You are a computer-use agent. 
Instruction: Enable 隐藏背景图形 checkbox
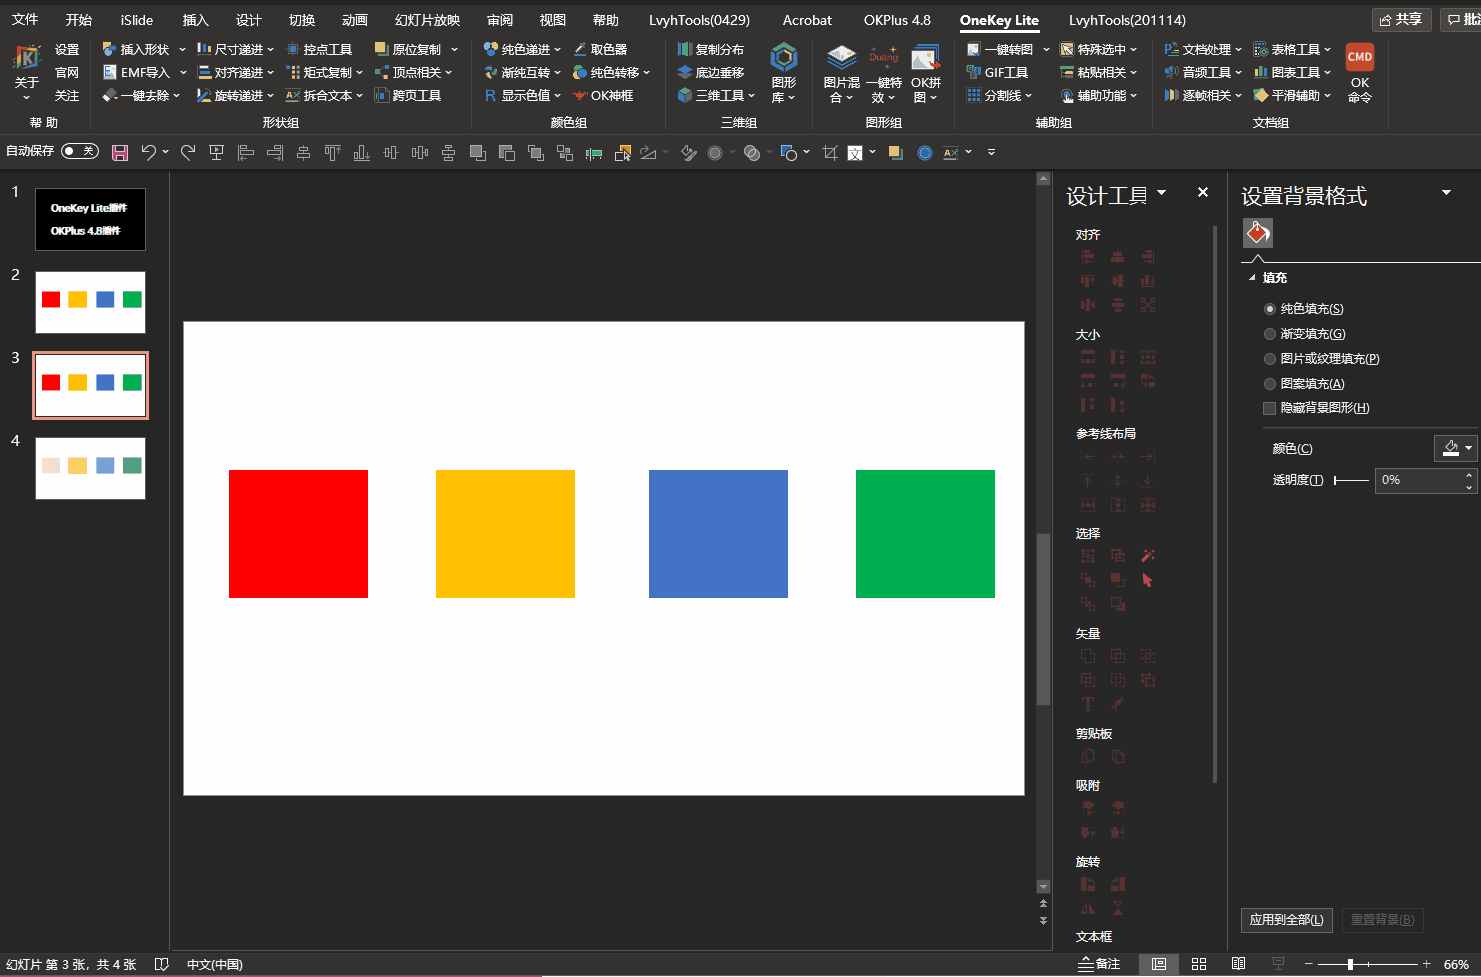coord(1270,408)
